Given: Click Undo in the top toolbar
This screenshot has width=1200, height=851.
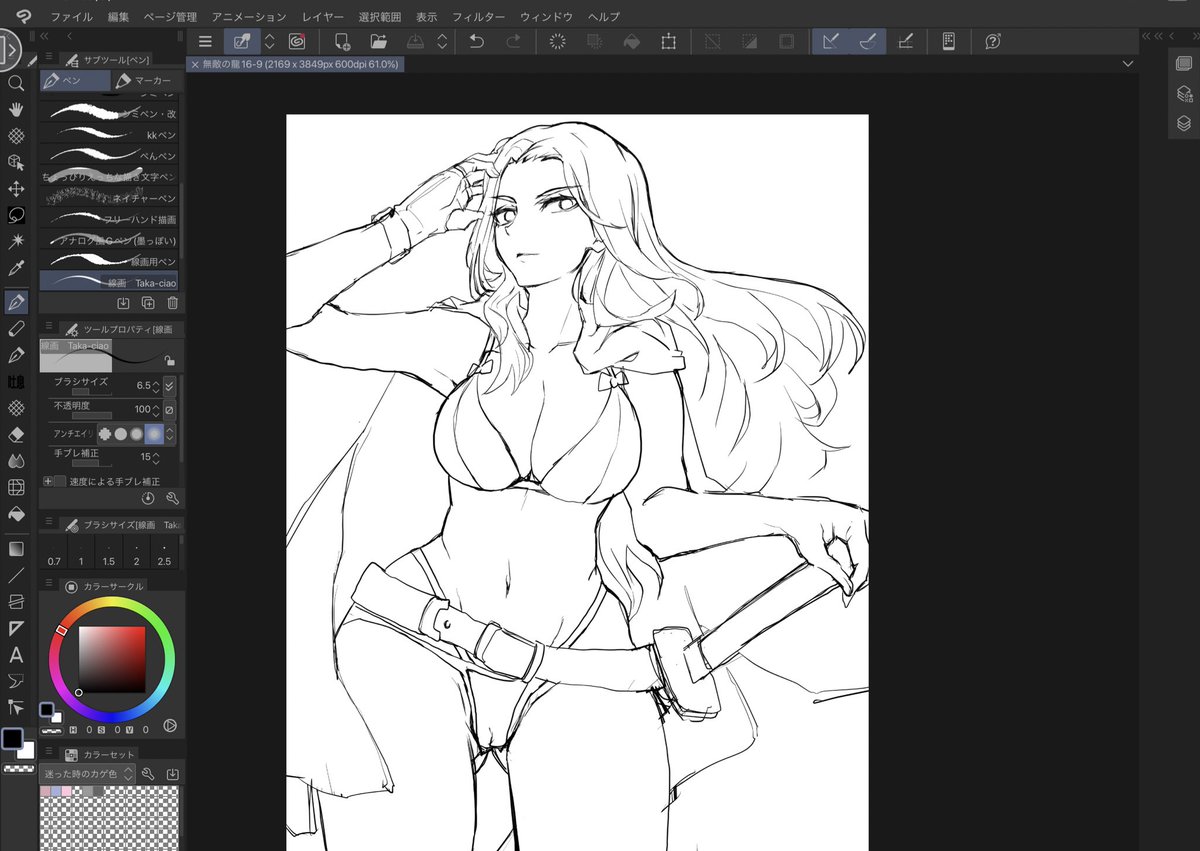Looking at the screenshot, I should (477, 41).
